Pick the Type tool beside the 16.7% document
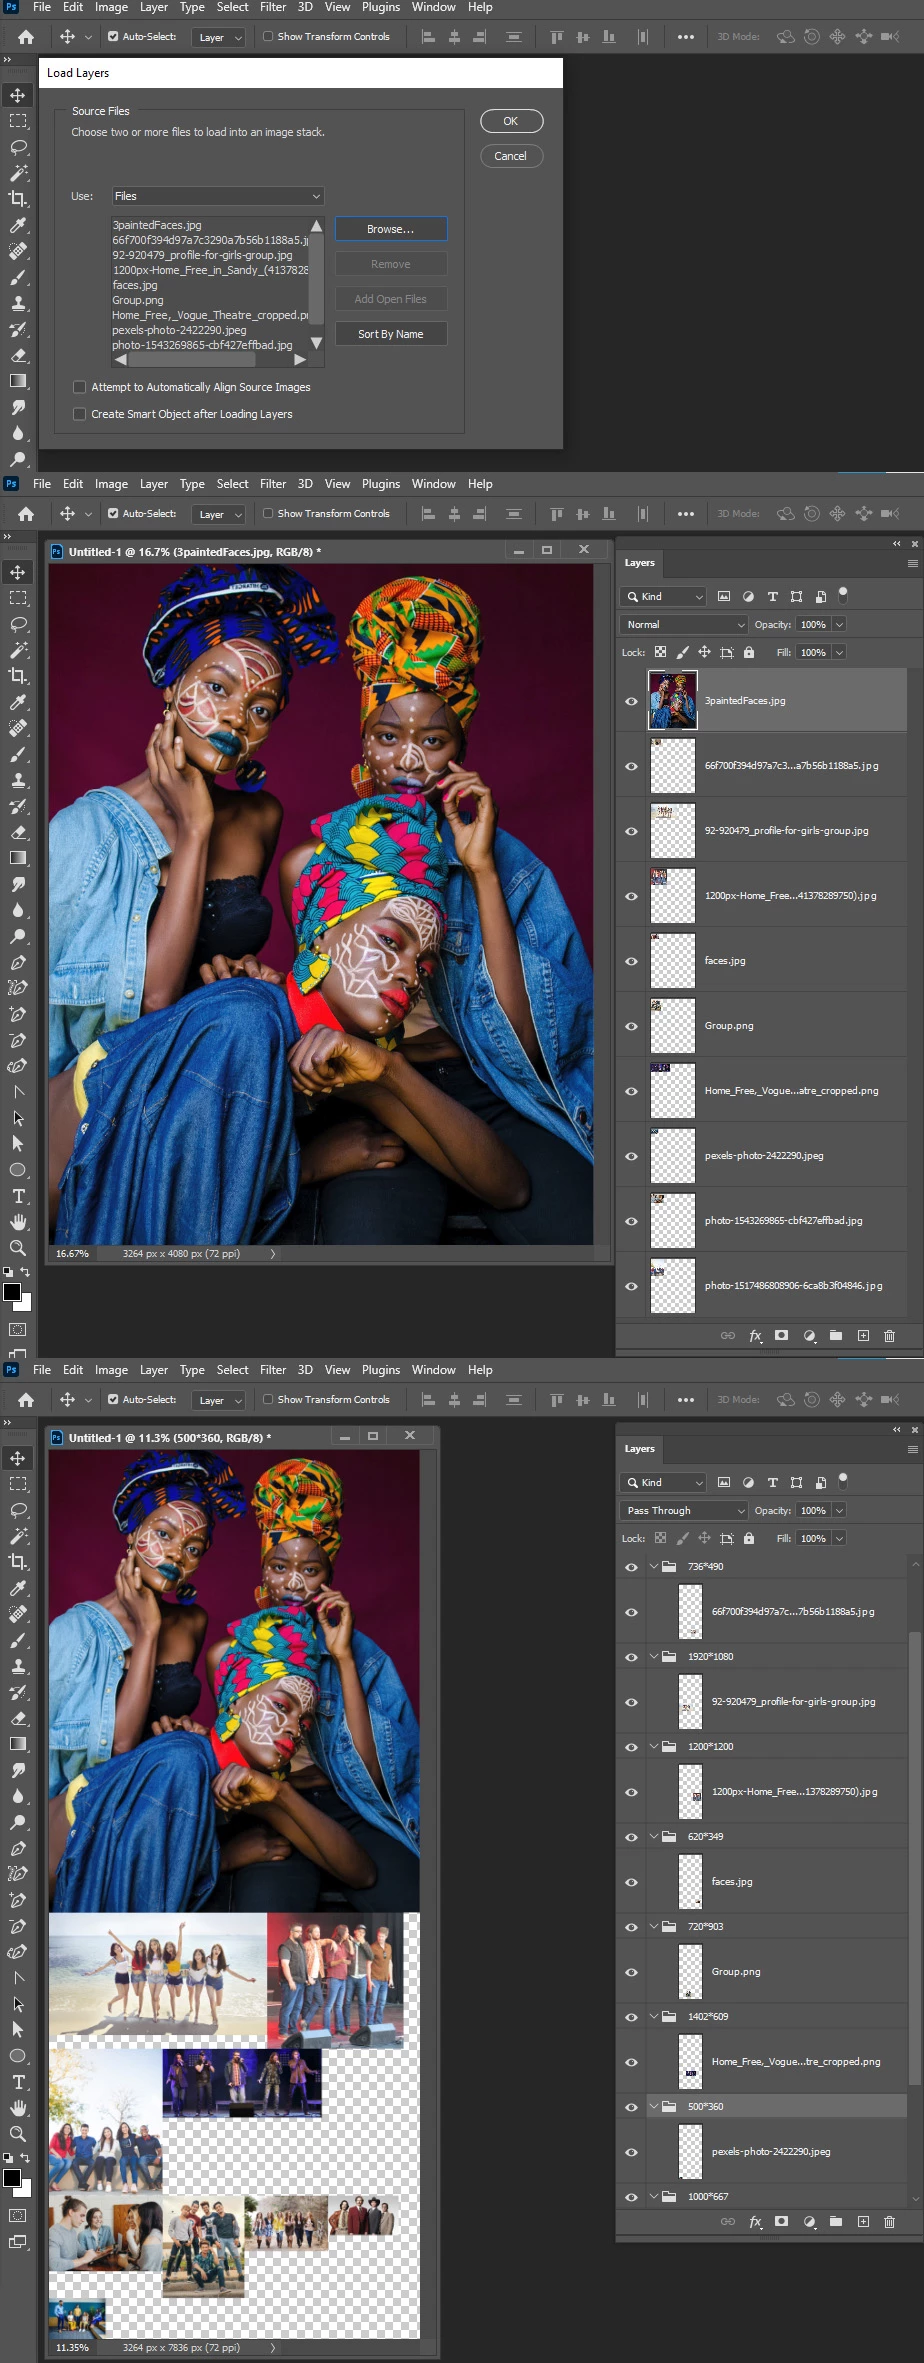 tap(18, 1196)
